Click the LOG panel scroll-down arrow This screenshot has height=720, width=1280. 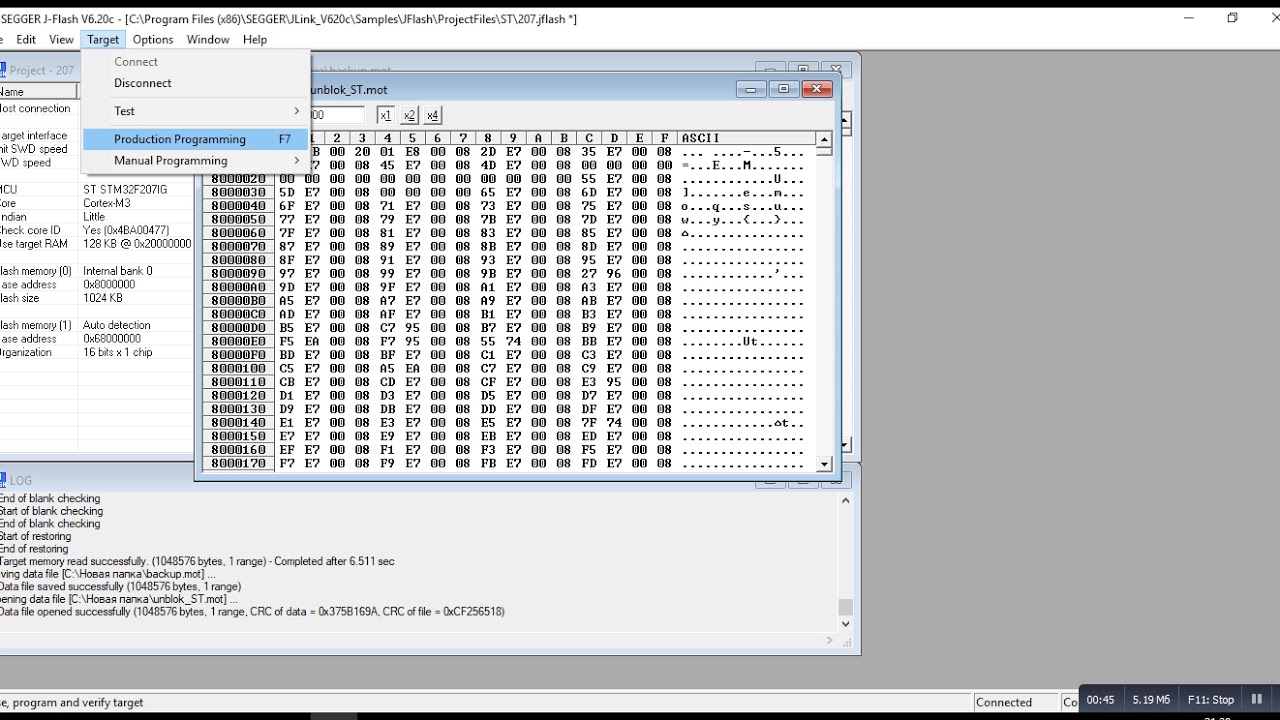846,624
